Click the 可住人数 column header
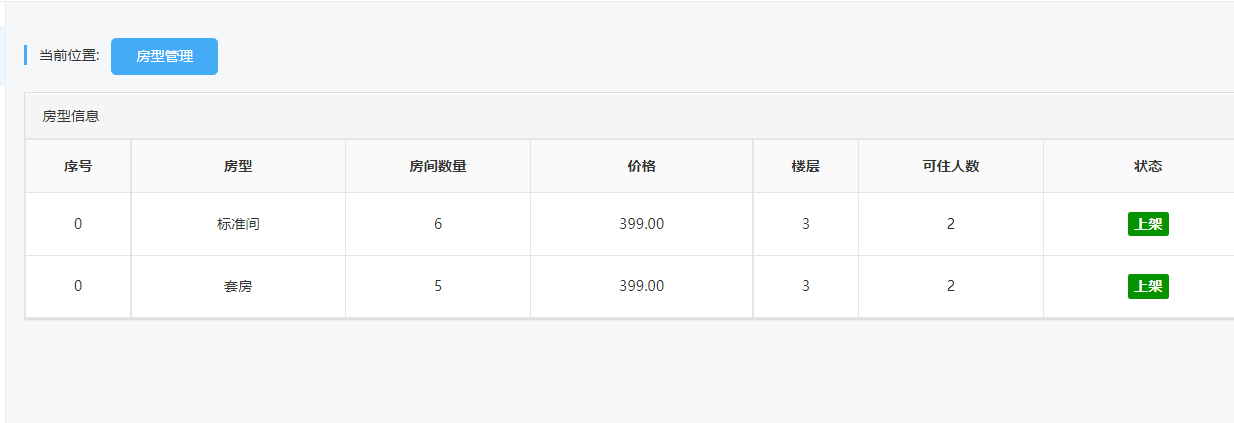1234x423 pixels. coord(950,166)
